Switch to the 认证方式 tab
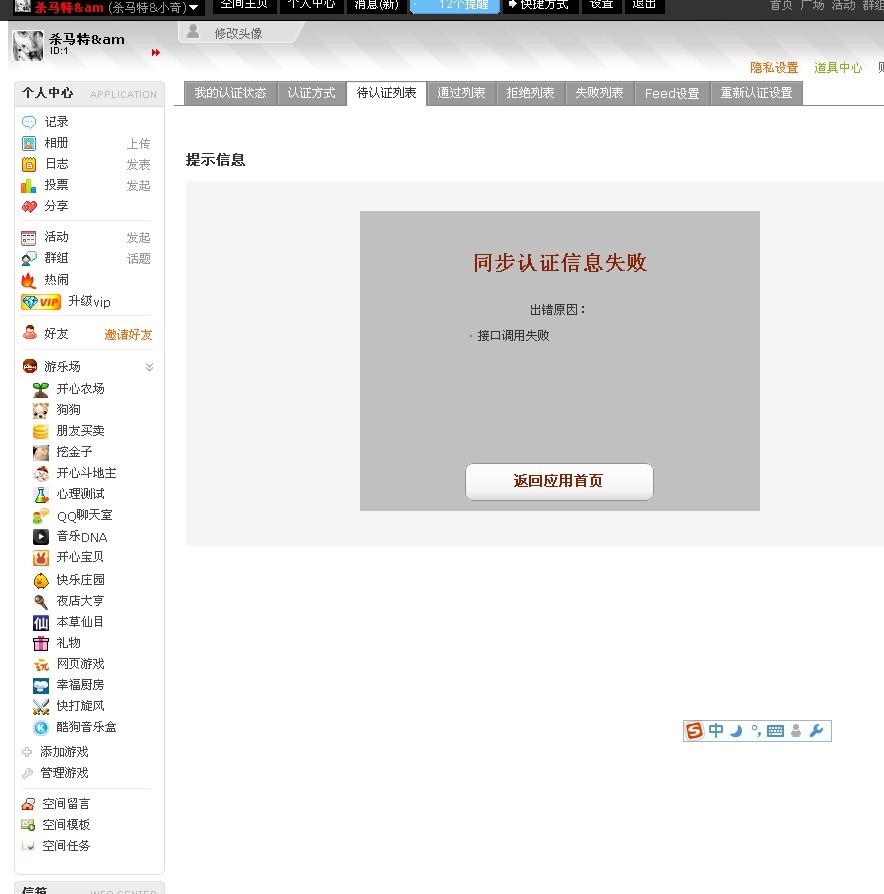Screen dimensions: 884x894 tap(311, 94)
